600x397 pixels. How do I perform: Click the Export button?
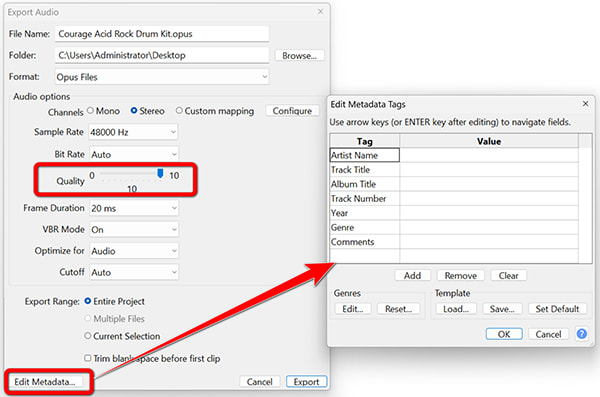coord(306,382)
